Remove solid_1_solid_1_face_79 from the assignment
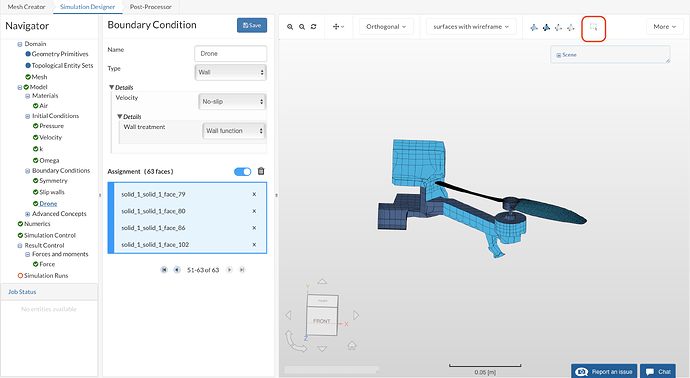The height and width of the screenshot is (378, 690). point(254,194)
